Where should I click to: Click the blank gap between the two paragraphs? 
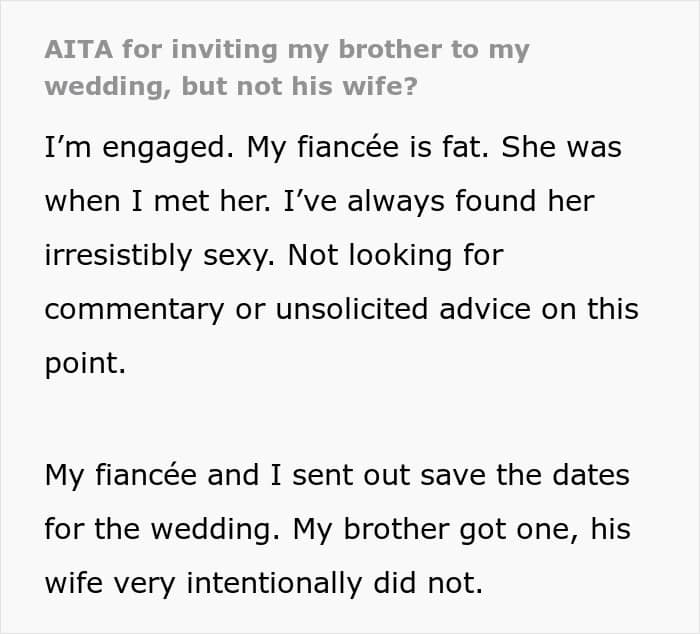pos(342,420)
